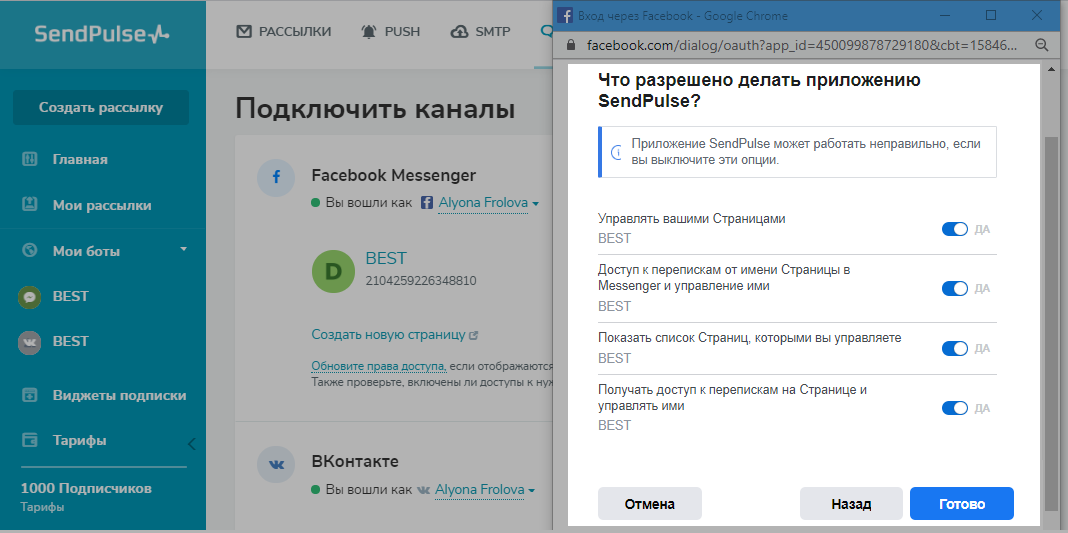1068x533 pixels.
Task: Click the Главная sidebar icon
Action: 29,159
